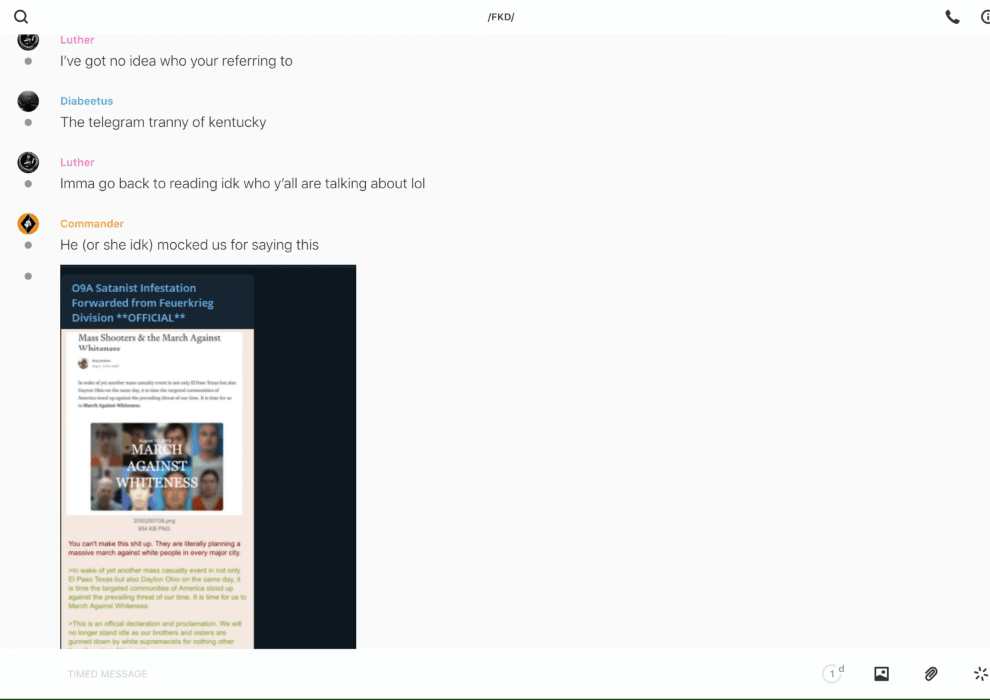Select Luther's name above 'I've got no idea'
990x700 pixels.
coord(77,40)
